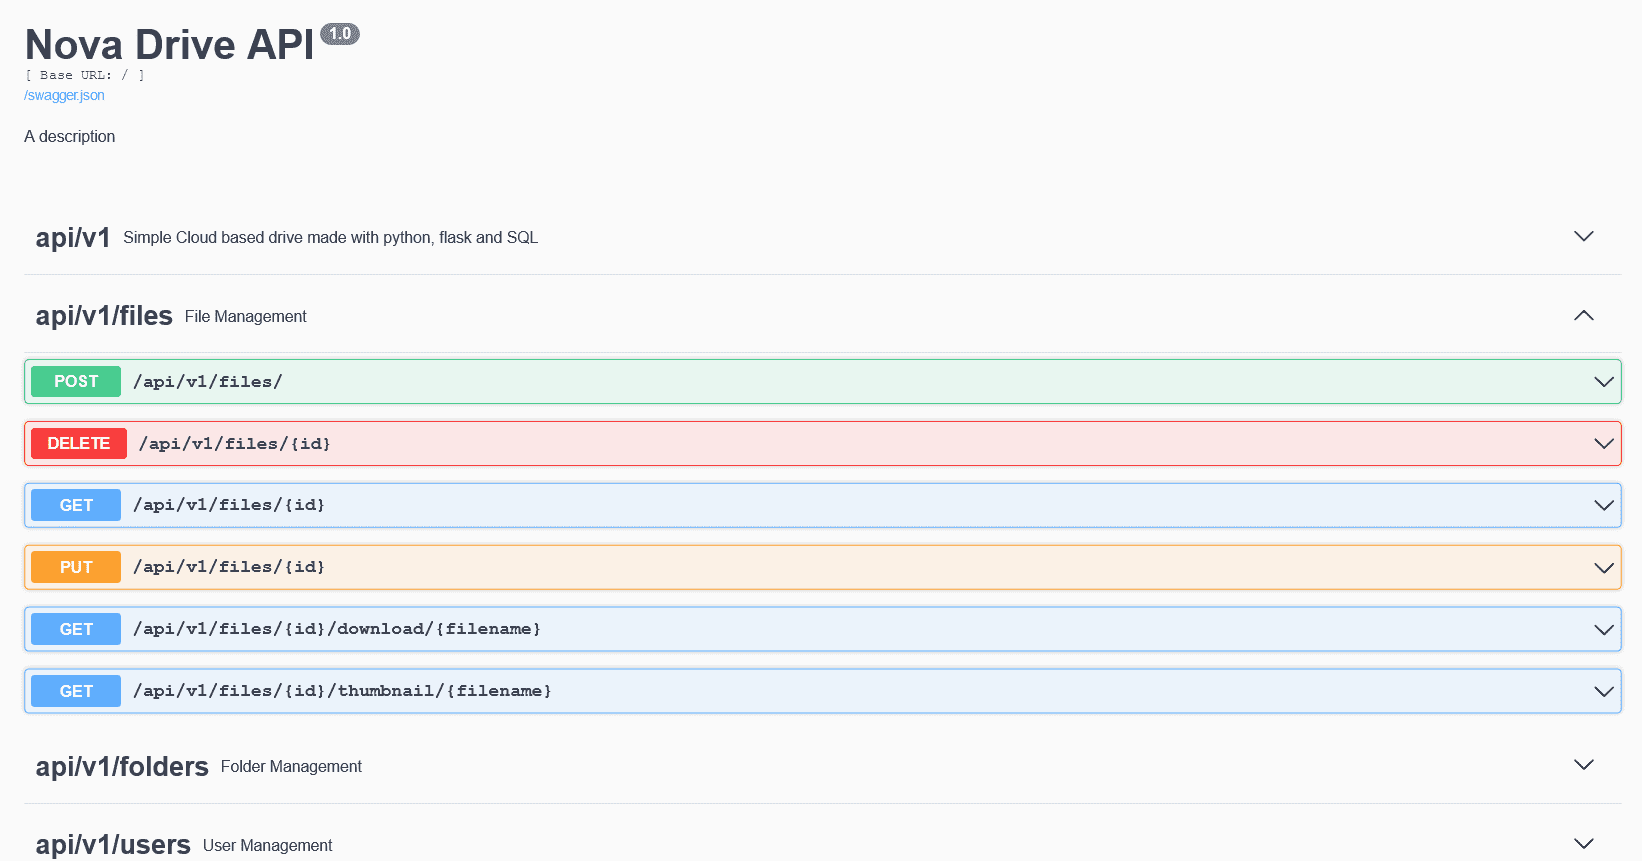Expand the api/v1 section chevron
Image resolution: width=1642 pixels, height=861 pixels.
click(x=1583, y=237)
